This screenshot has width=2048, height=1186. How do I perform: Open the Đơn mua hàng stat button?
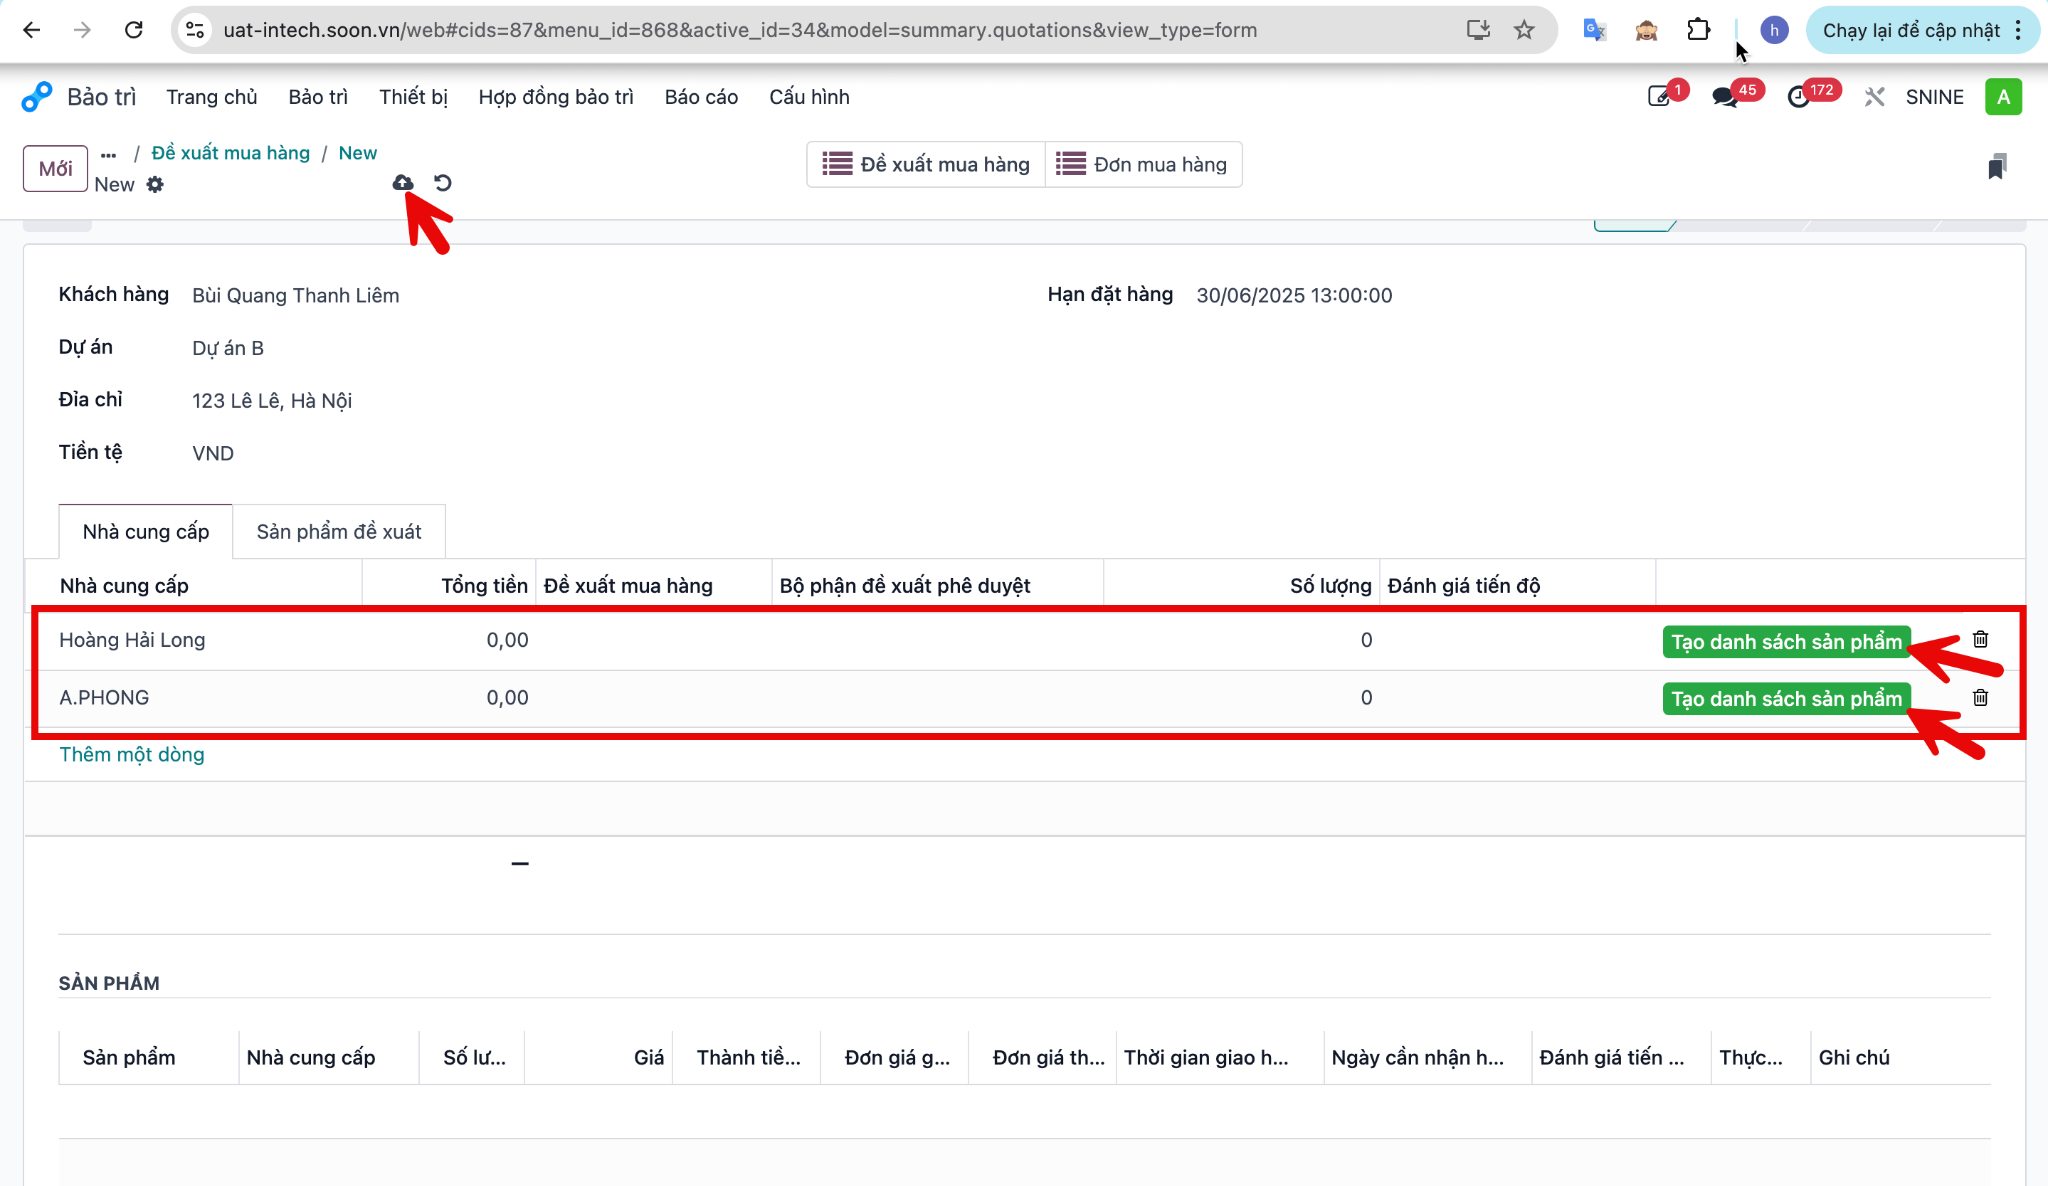pyautogui.click(x=1143, y=164)
